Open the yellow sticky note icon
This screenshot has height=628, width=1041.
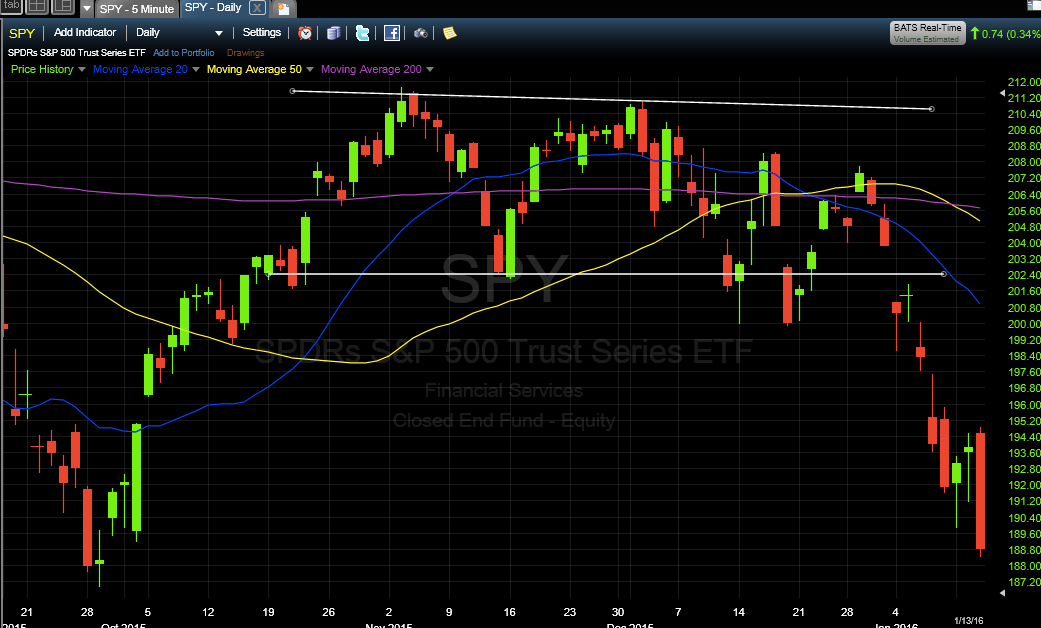449,33
